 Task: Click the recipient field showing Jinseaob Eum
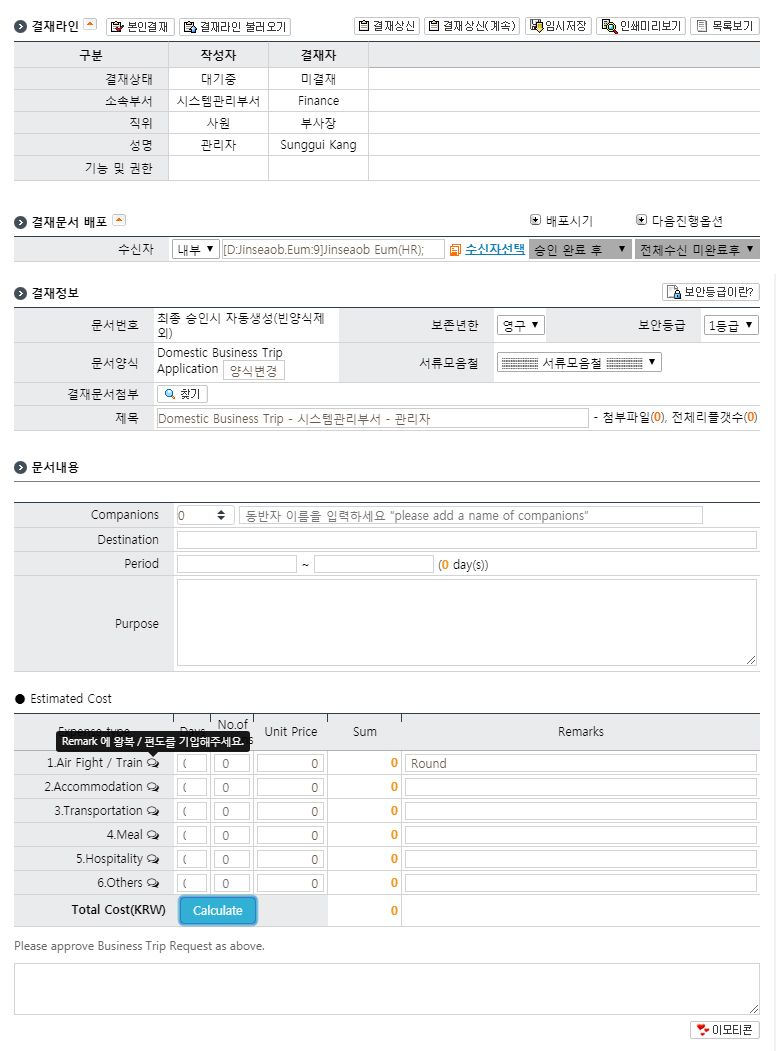click(x=332, y=249)
